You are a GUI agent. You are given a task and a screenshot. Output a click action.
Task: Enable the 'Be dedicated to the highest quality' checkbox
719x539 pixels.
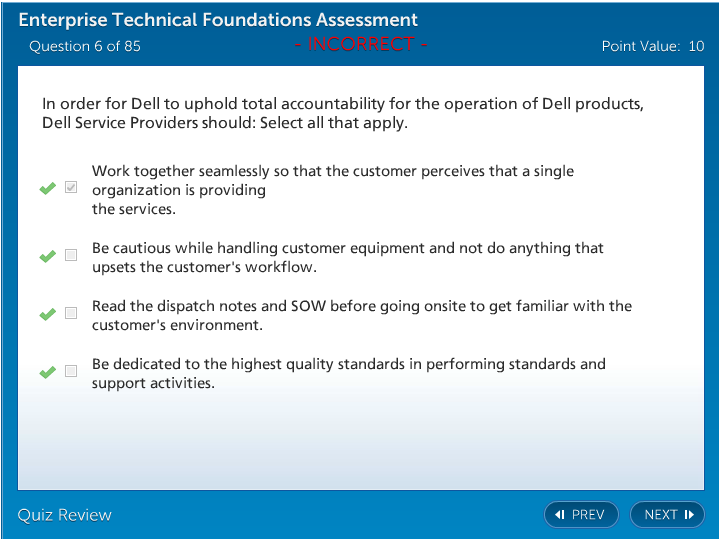tap(71, 371)
